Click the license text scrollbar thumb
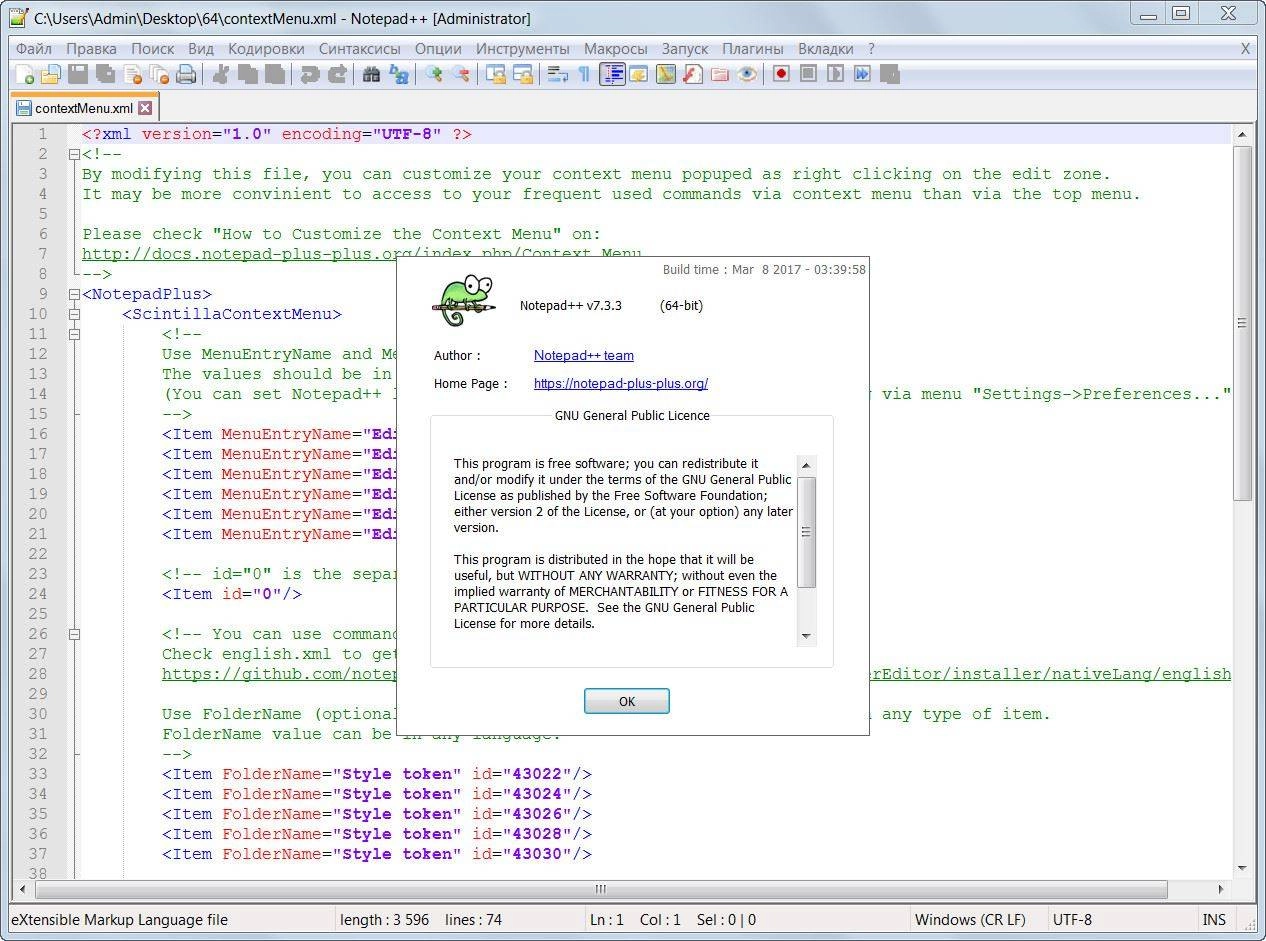1266x941 pixels. pos(806,531)
